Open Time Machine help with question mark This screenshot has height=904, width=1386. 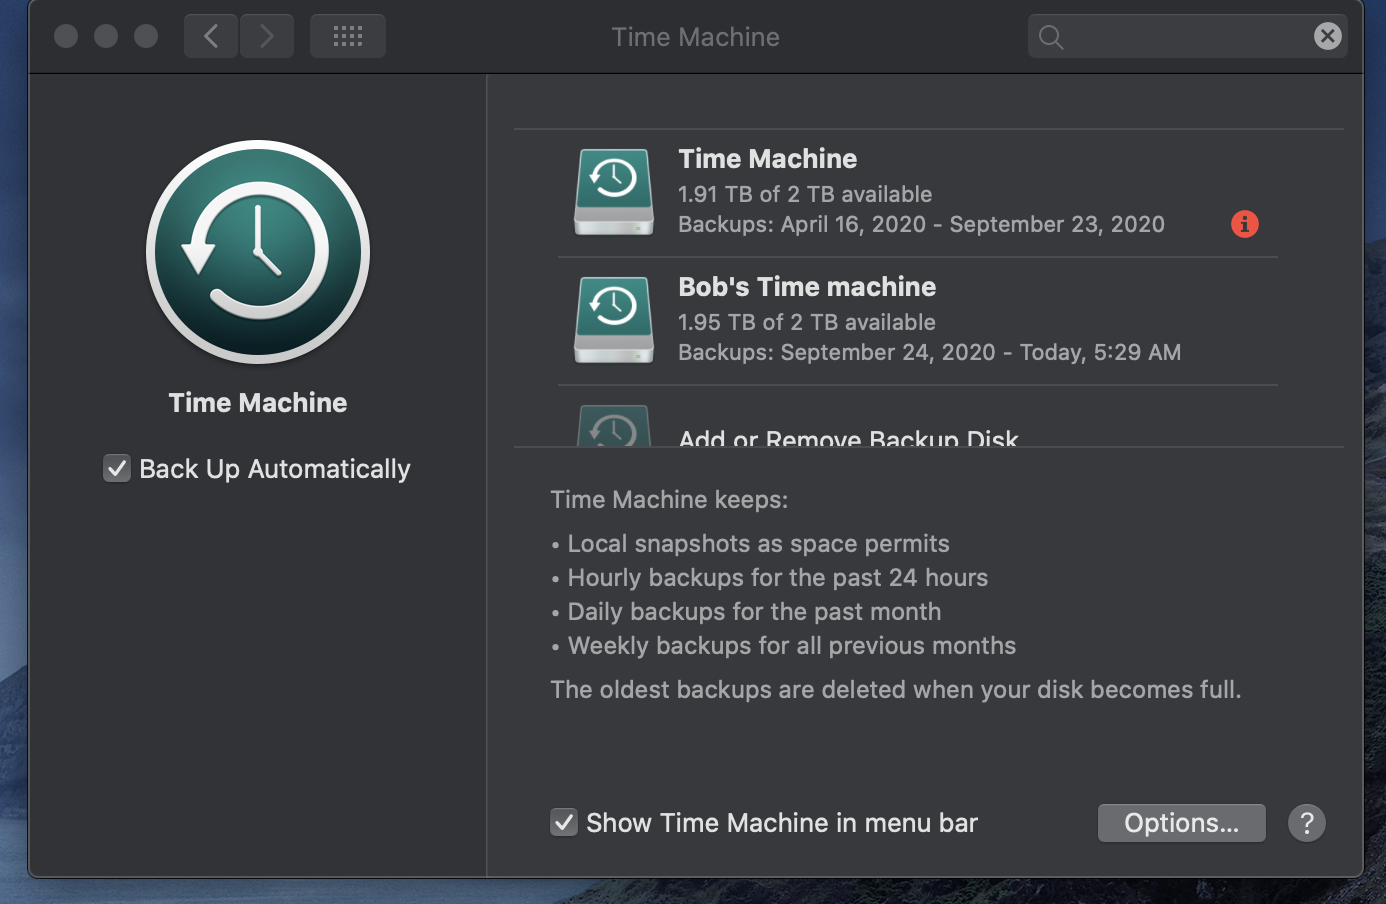click(1306, 823)
